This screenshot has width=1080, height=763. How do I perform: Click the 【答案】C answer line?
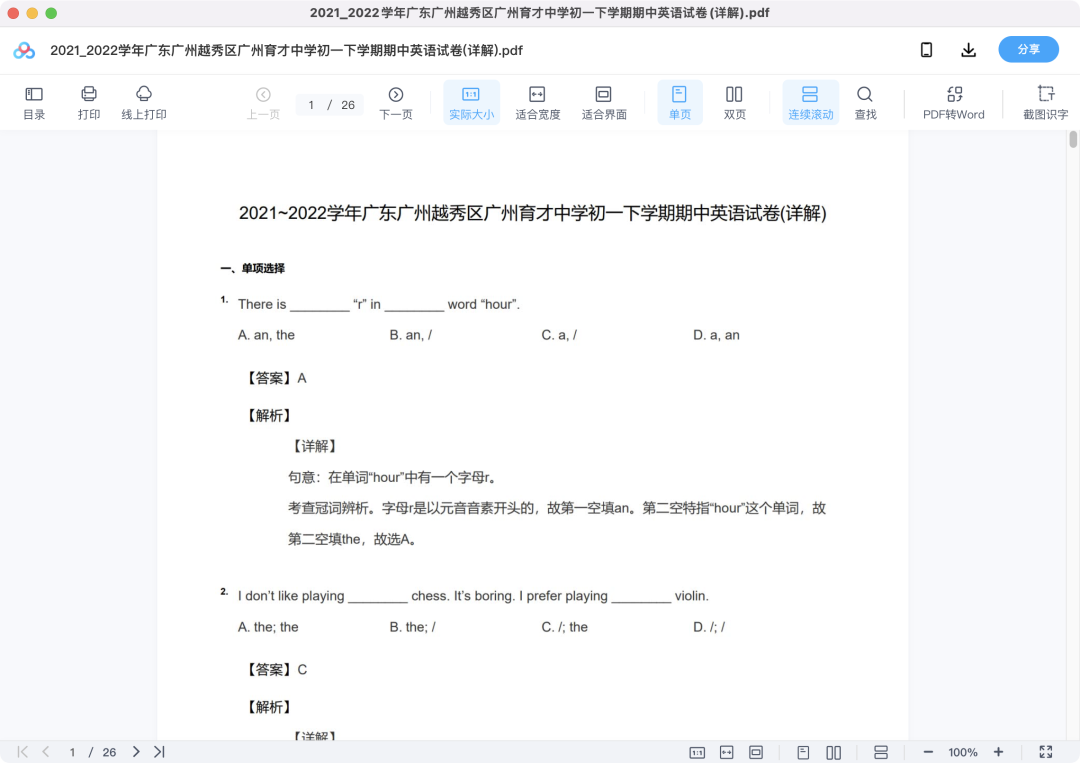[276, 669]
